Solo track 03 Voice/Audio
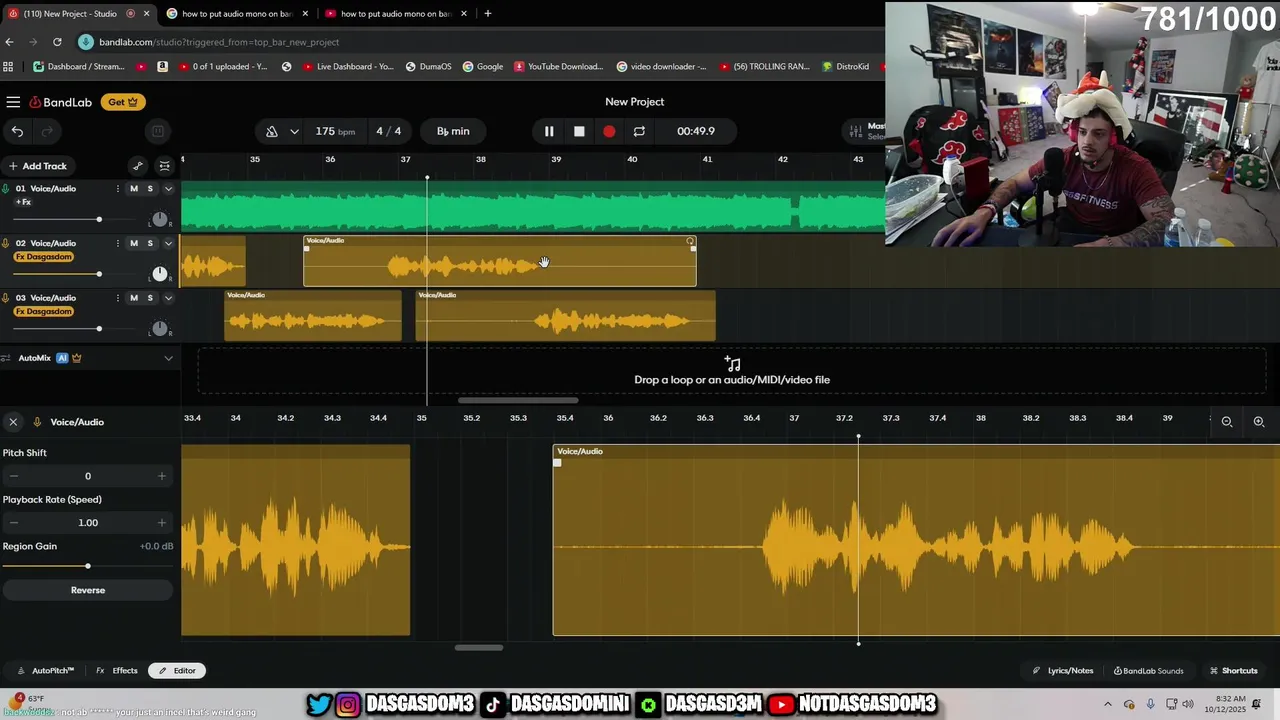The width and height of the screenshot is (1280, 720). point(150,298)
